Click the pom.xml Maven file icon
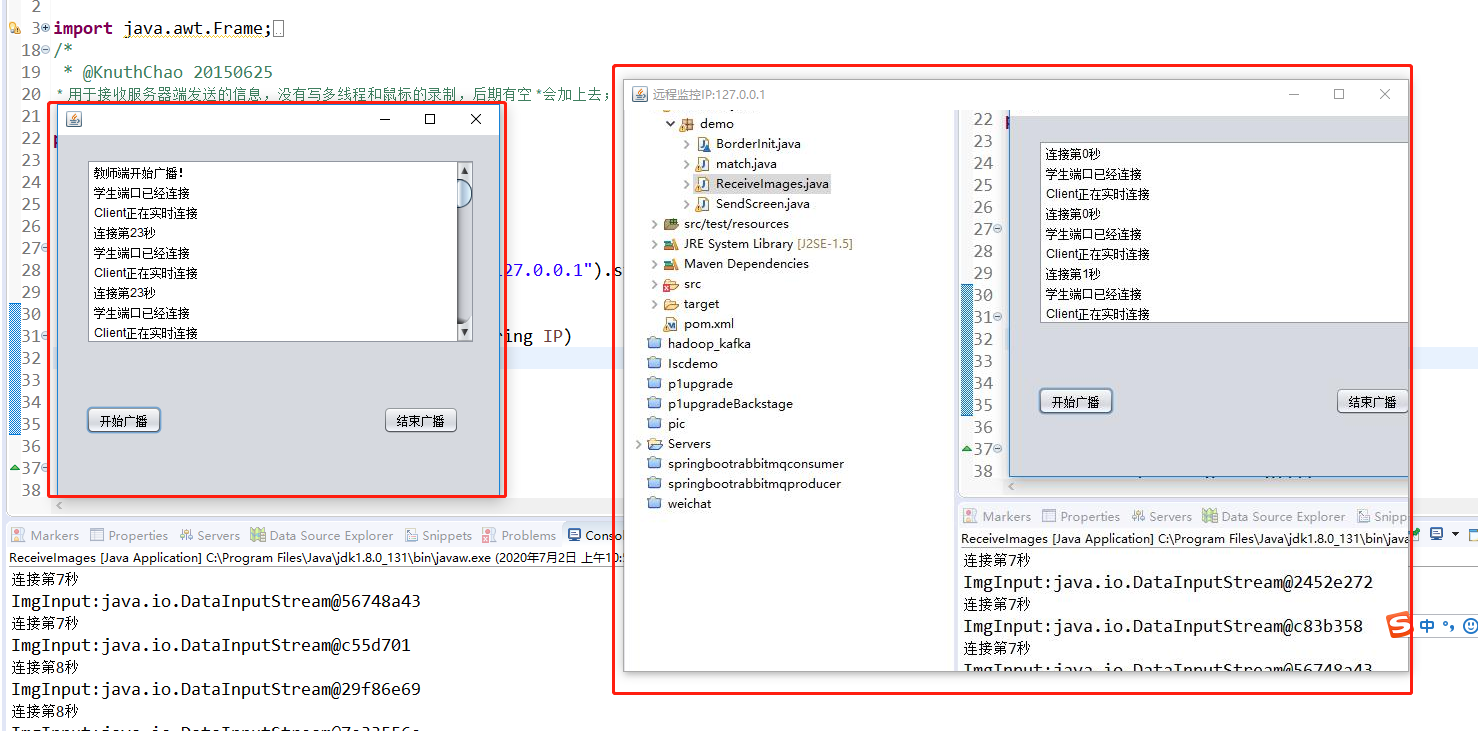The height and width of the screenshot is (731, 1478). 671,324
